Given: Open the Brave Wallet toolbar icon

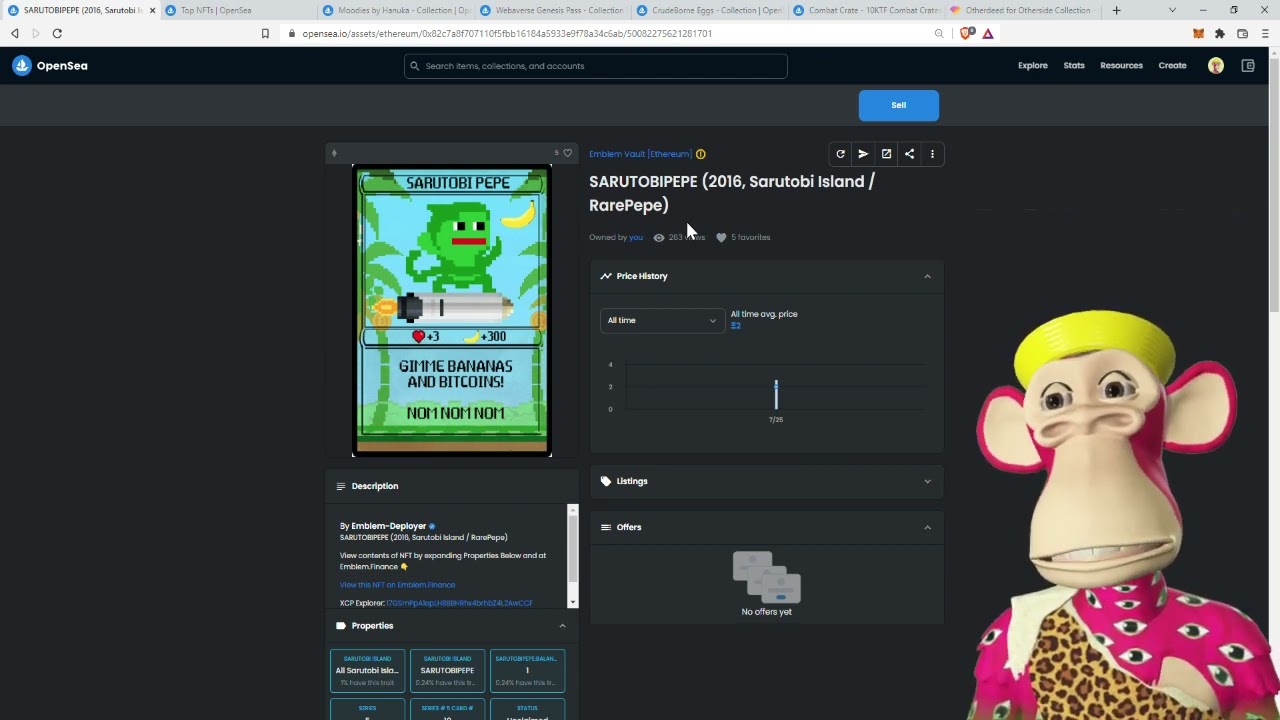Looking at the screenshot, I should [x=1243, y=33].
